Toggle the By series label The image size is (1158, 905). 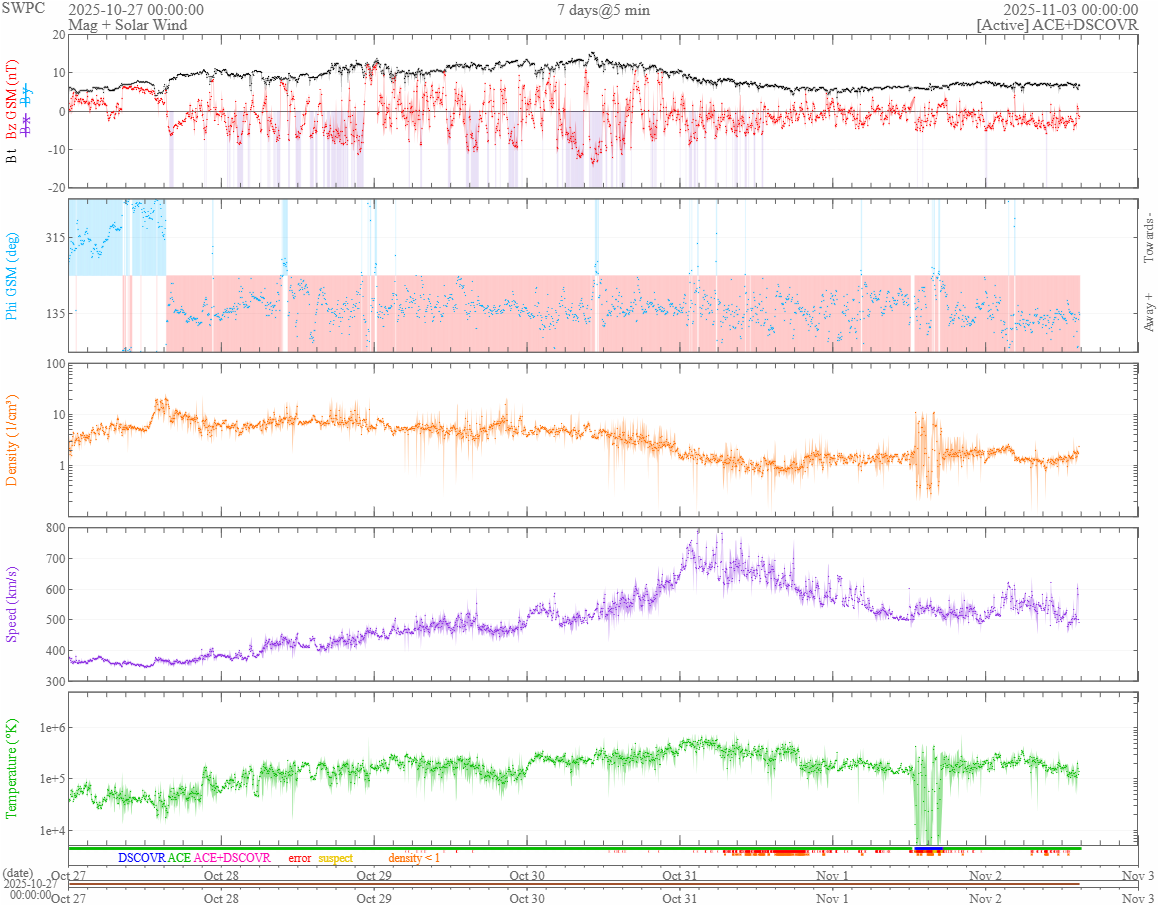27,98
